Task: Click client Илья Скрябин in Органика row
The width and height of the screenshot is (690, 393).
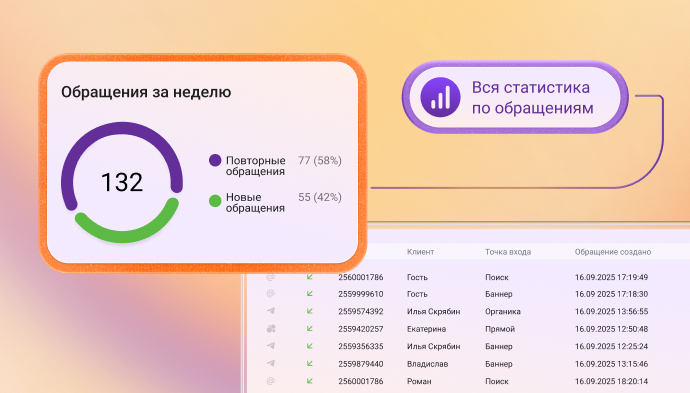Action: point(433,311)
